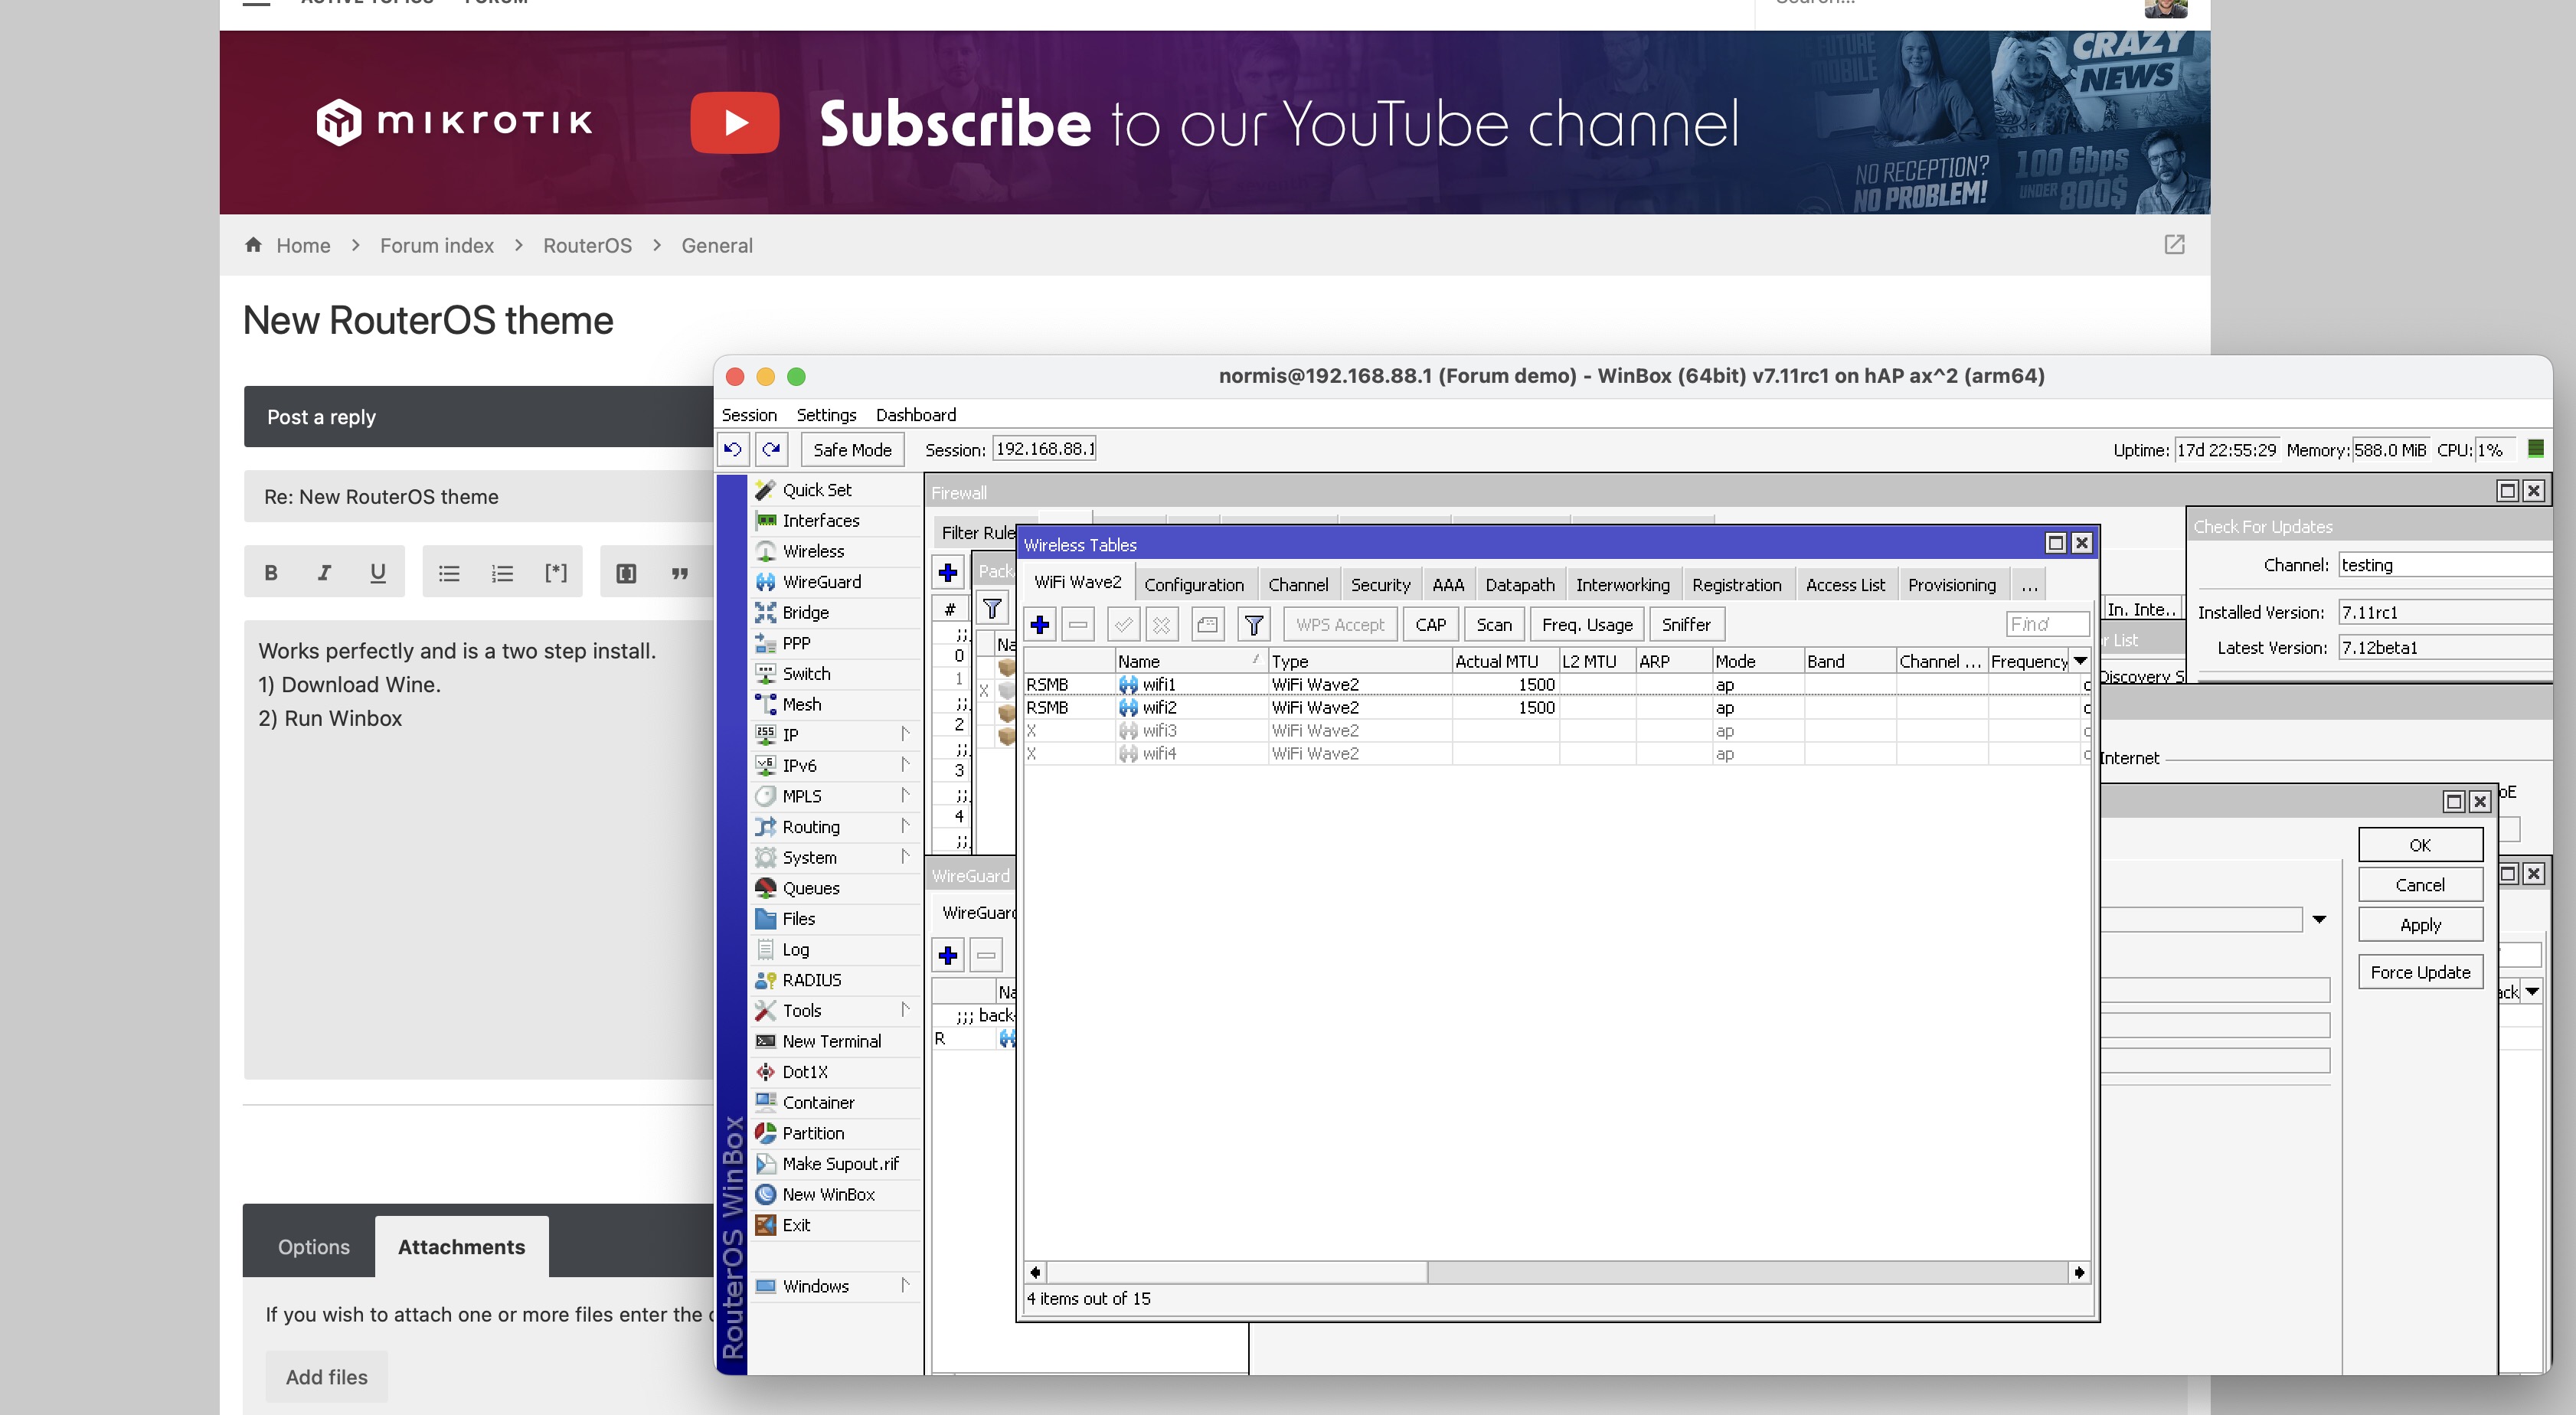Open the Frequency column dropdown
Viewport: 2576px width, 1415px height.
[x=2080, y=660]
